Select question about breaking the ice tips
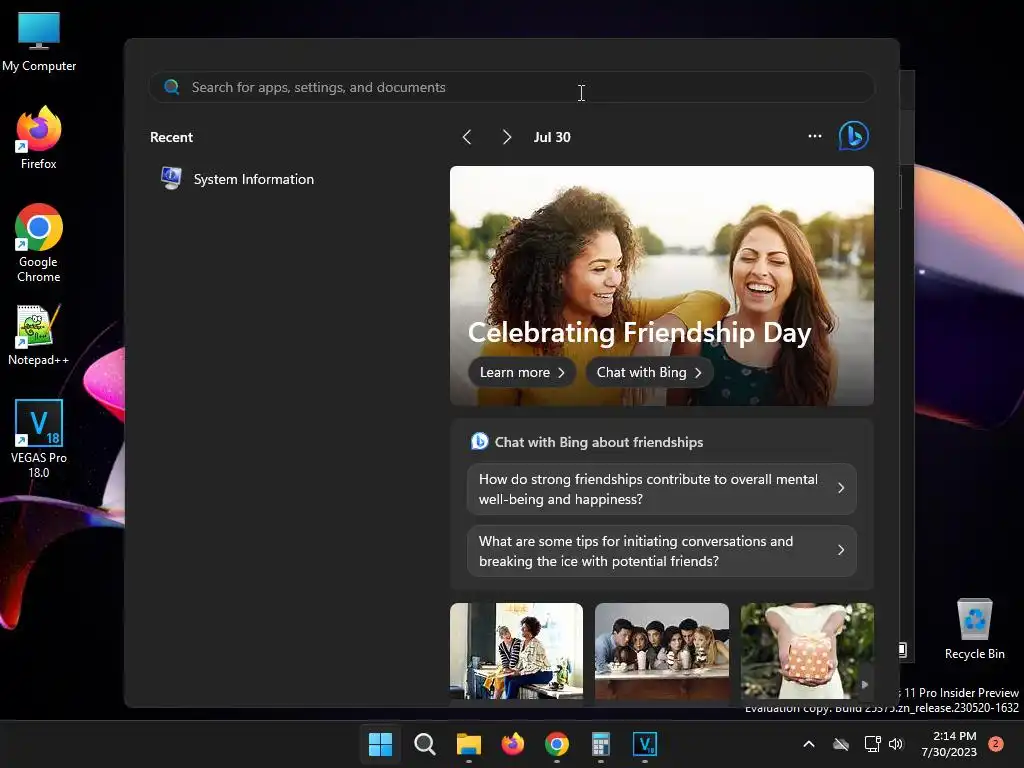Screen dimensions: 1024x768 coord(662,551)
